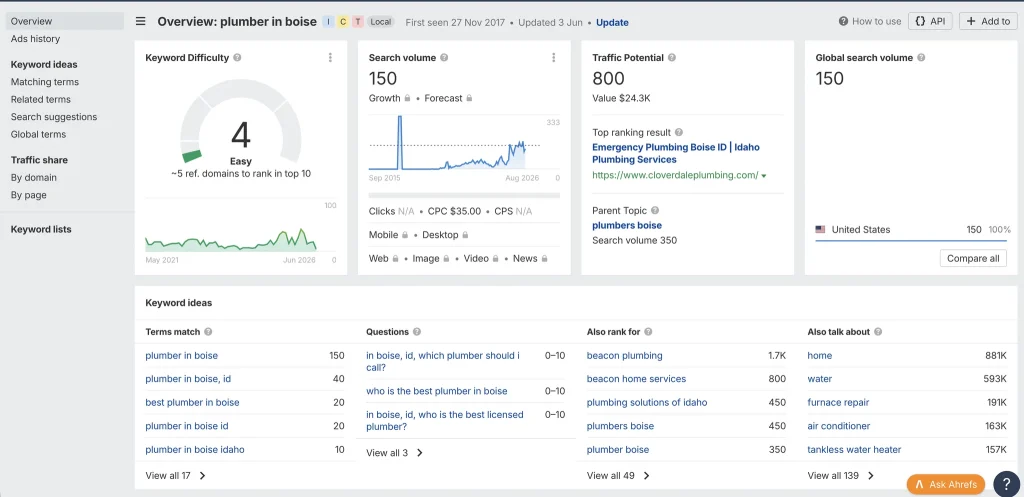Click help icon next to Terms match
Screen dimensions: 1024x497
click(208, 332)
